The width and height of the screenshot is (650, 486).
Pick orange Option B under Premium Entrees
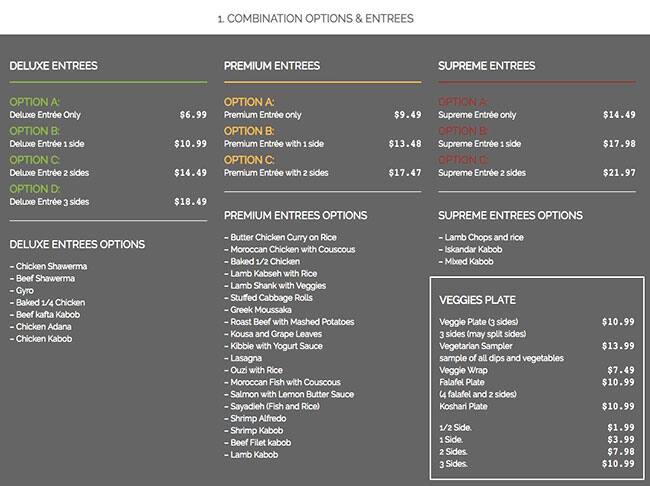249,131
